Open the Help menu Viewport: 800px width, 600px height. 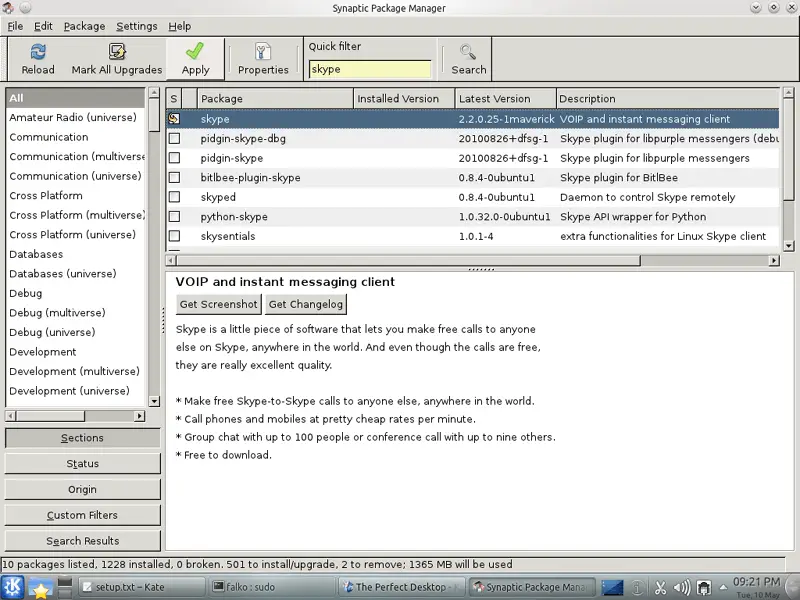tap(180, 26)
